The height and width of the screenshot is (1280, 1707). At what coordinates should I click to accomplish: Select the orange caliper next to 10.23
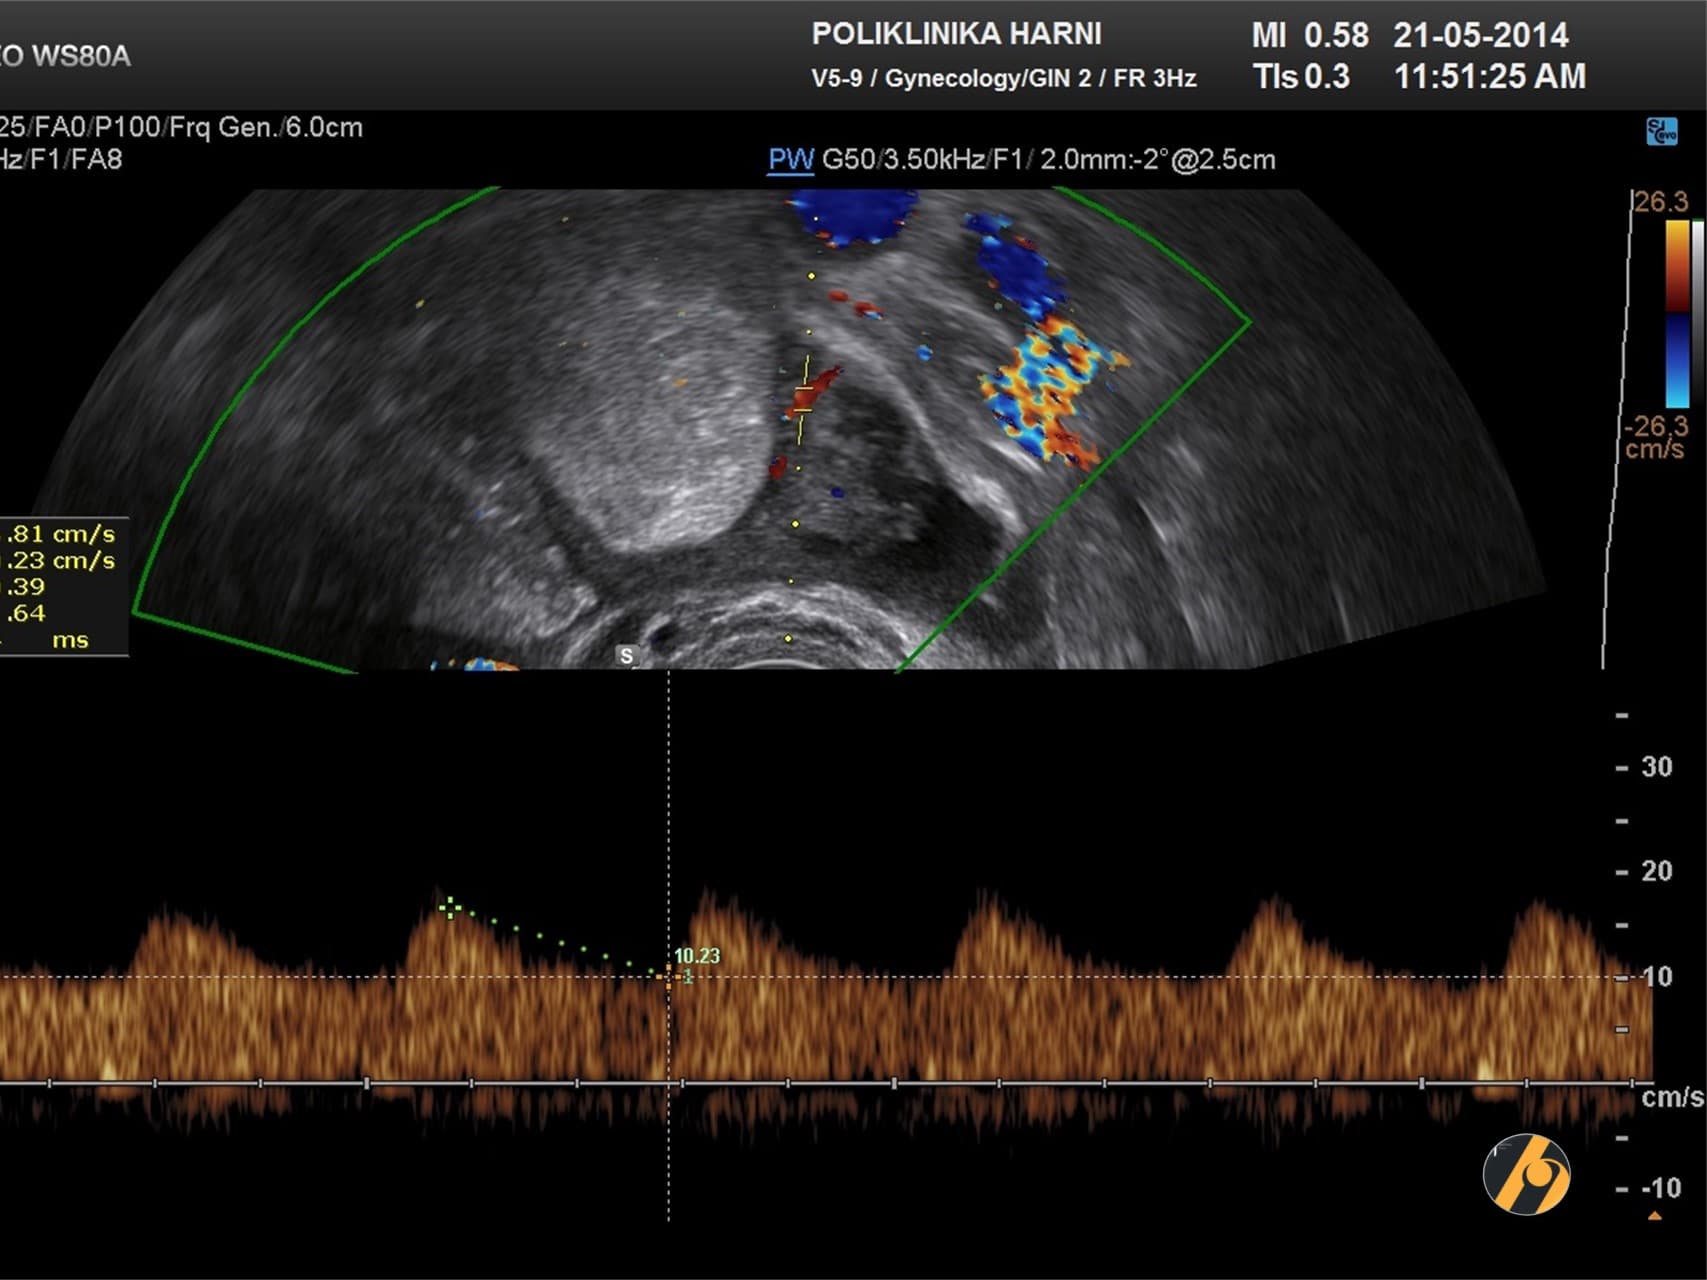point(668,974)
